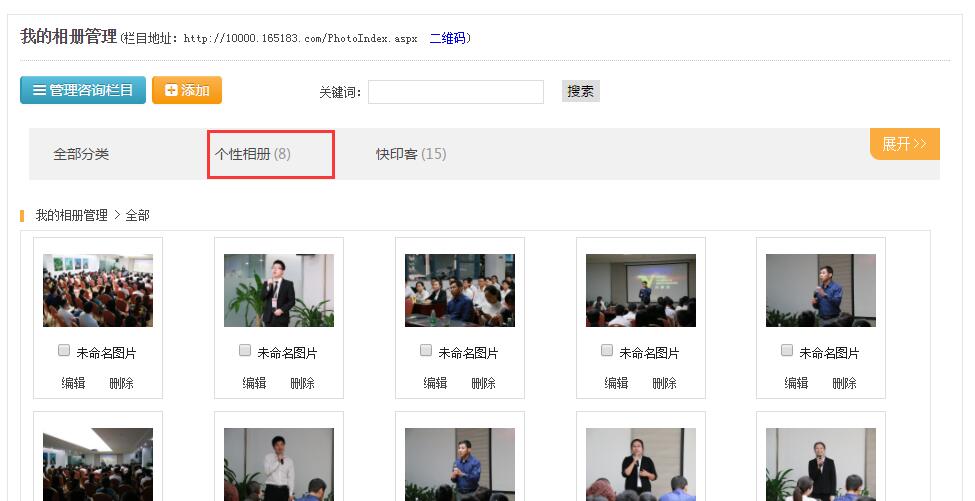Open the projector screen presentation thumbnail

pyautogui.click(x=641, y=290)
